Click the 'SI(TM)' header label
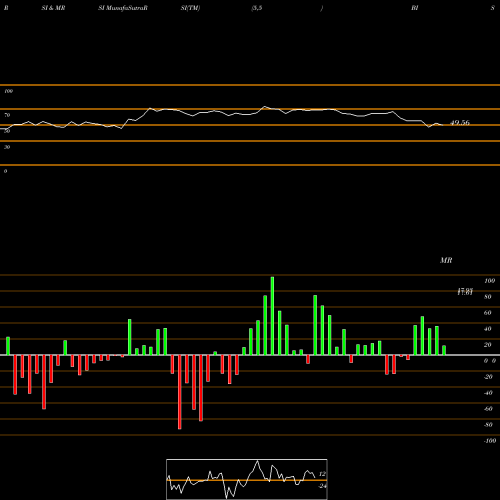Image resolution: width=500 pixels, height=500 pixels. [x=190, y=8]
